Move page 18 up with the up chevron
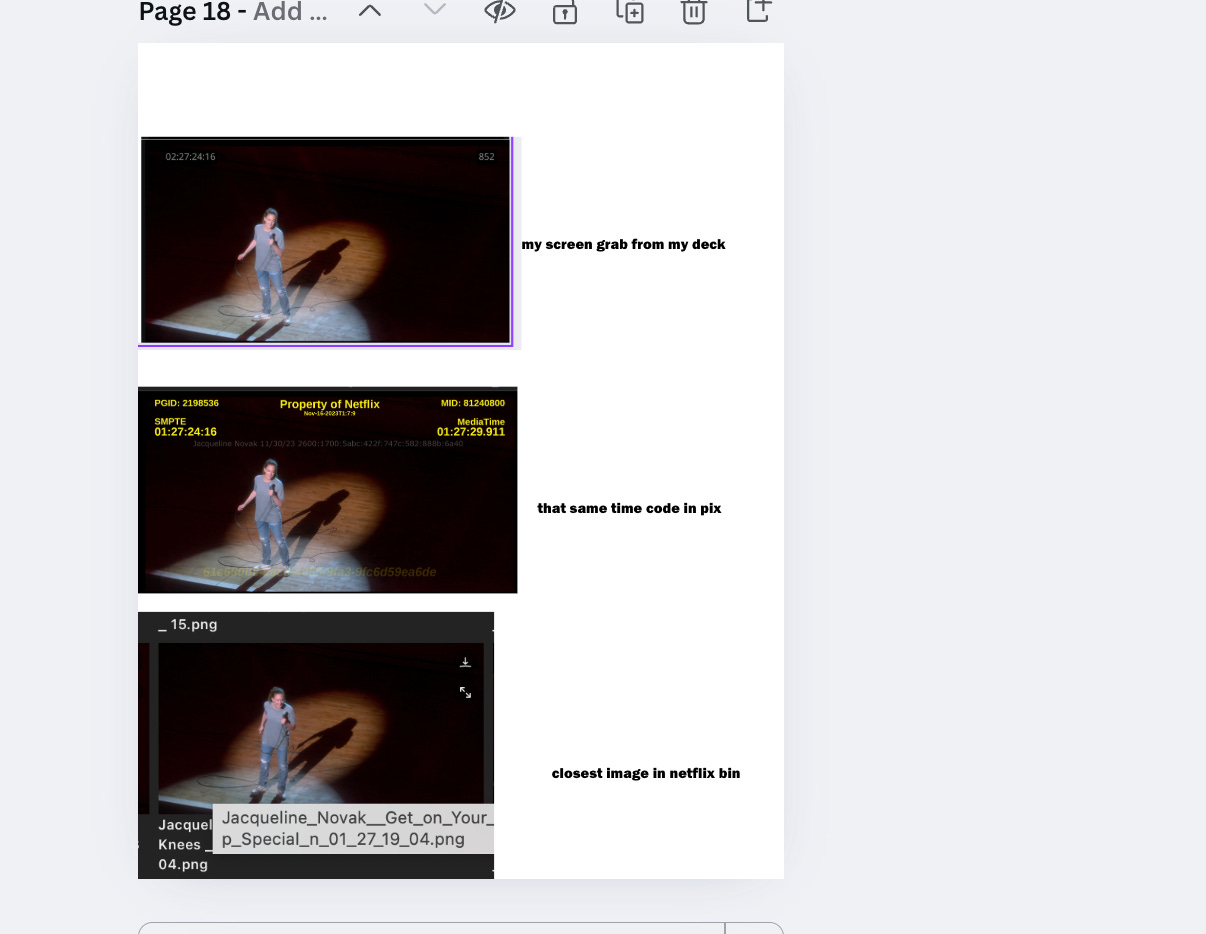 tap(370, 11)
